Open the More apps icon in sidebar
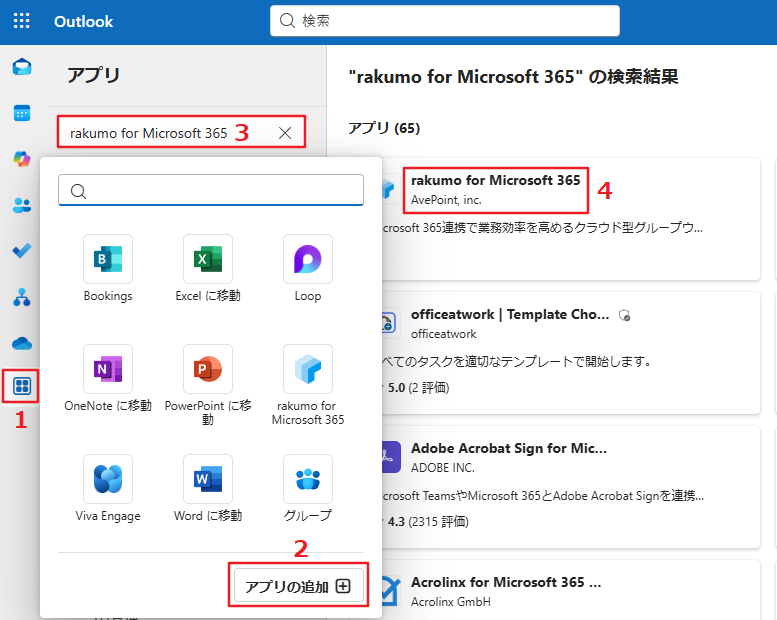Viewport: 777px width, 620px height. pos(22,386)
